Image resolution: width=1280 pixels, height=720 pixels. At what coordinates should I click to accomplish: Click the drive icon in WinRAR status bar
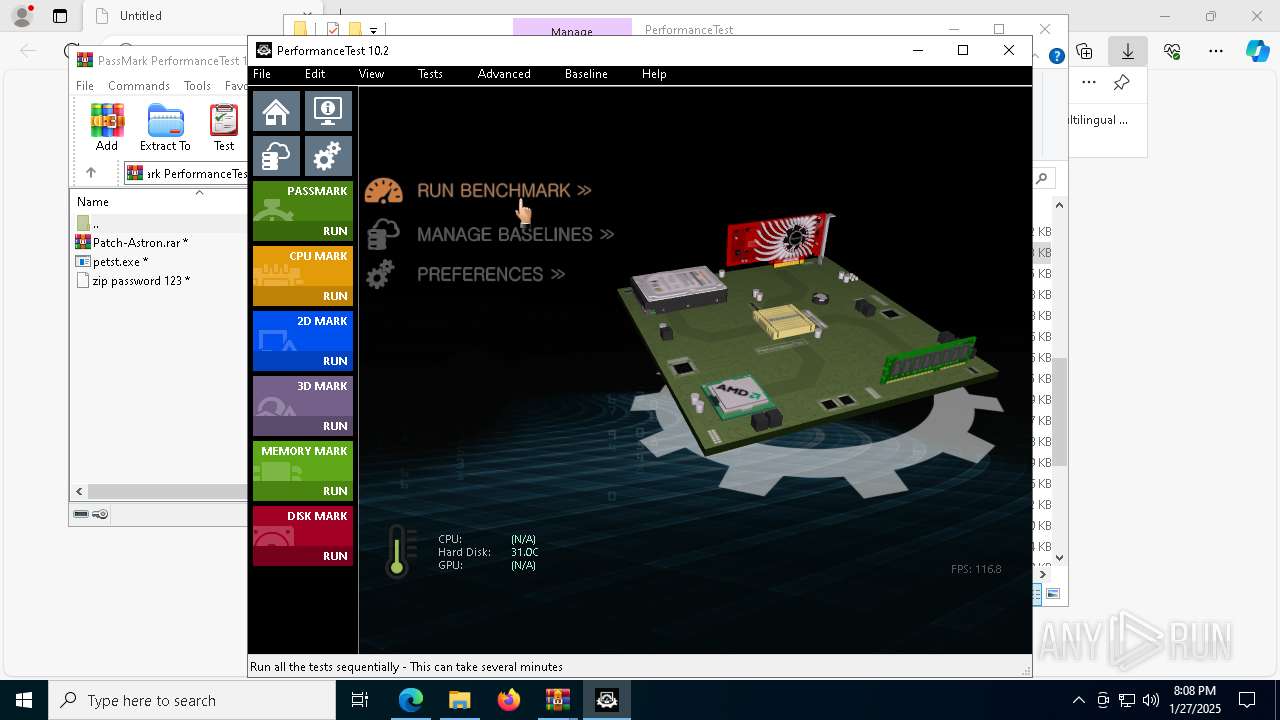tap(81, 514)
